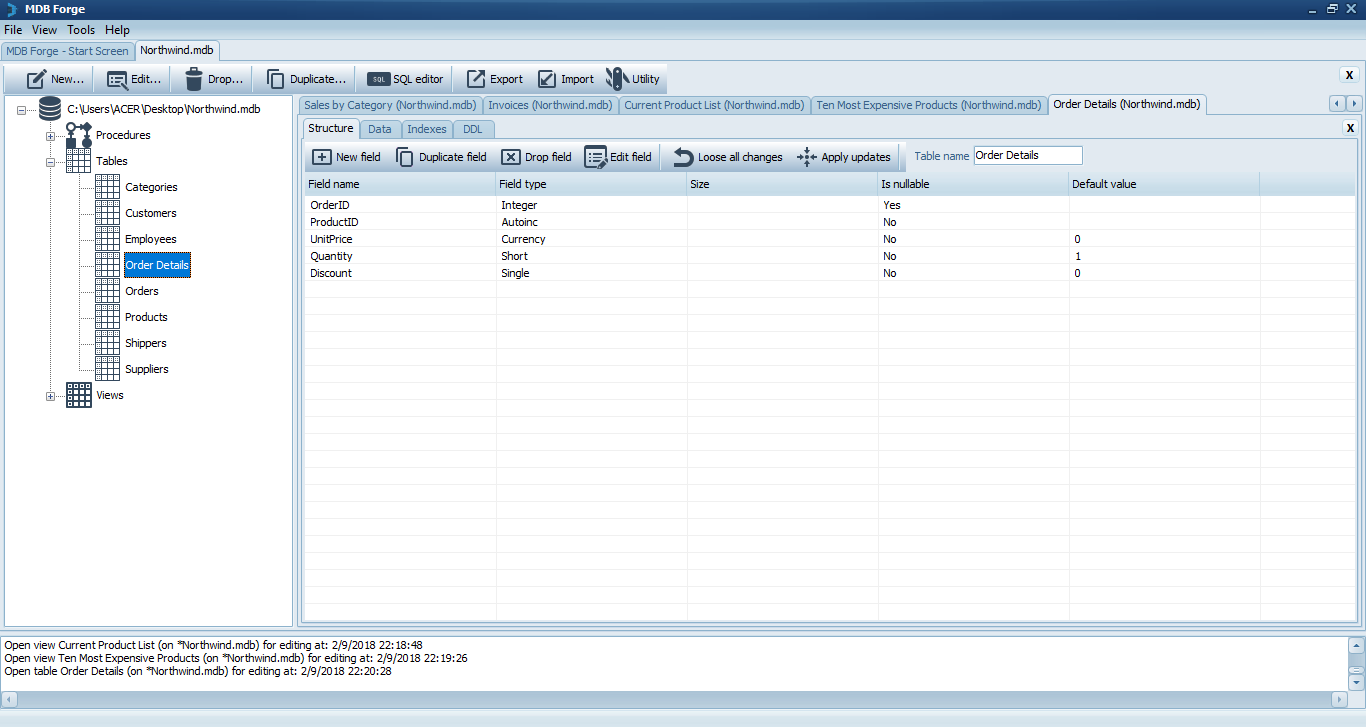Open the Tools menu
Viewport: 1366px width, 727px height.
point(81,30)
